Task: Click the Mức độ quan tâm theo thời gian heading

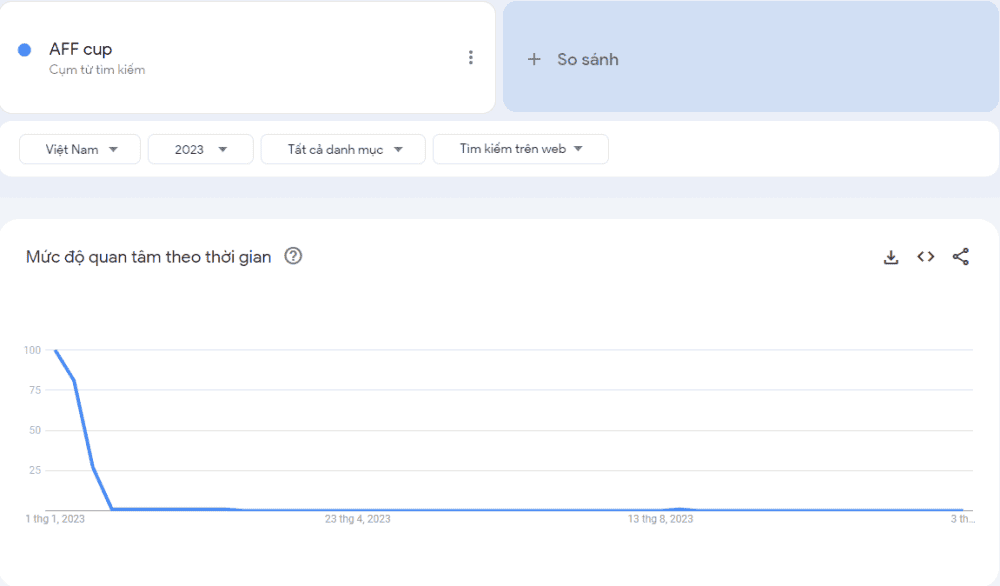Action: [x=149, y=257]
